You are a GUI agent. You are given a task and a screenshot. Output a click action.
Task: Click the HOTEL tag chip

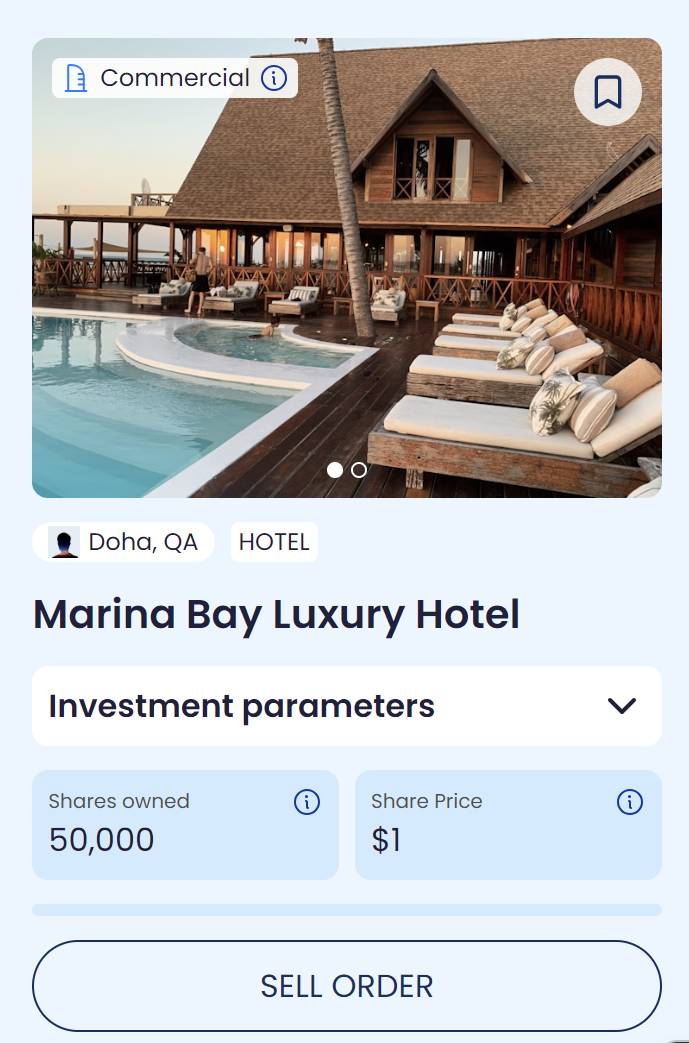pyautogui.click(x=274, y=542)
